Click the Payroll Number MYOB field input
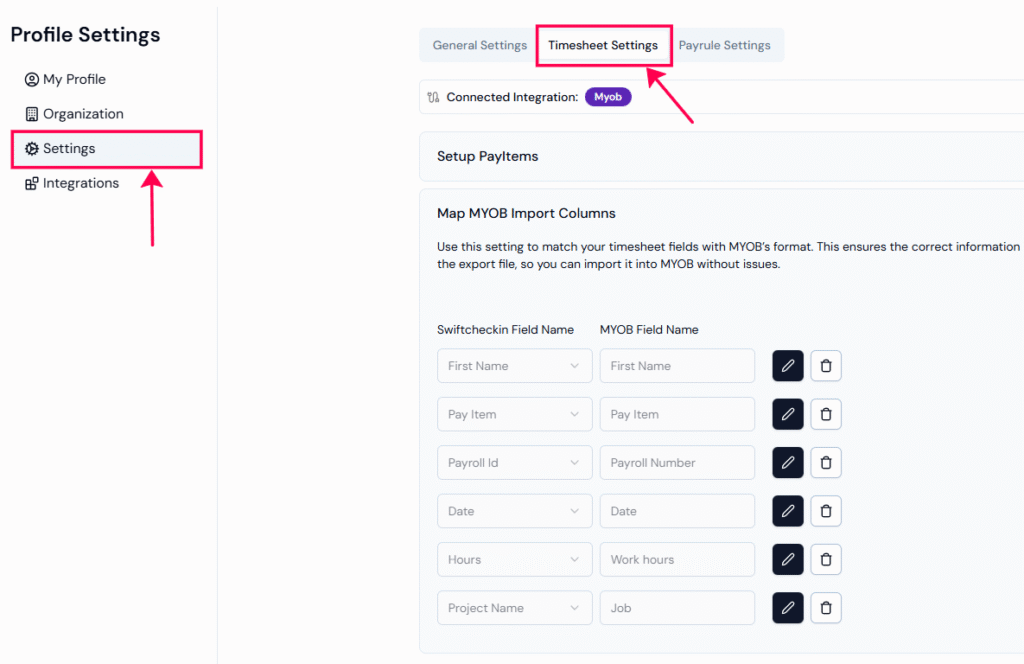This screenshot has width=1024, height=664. [677, 463]
